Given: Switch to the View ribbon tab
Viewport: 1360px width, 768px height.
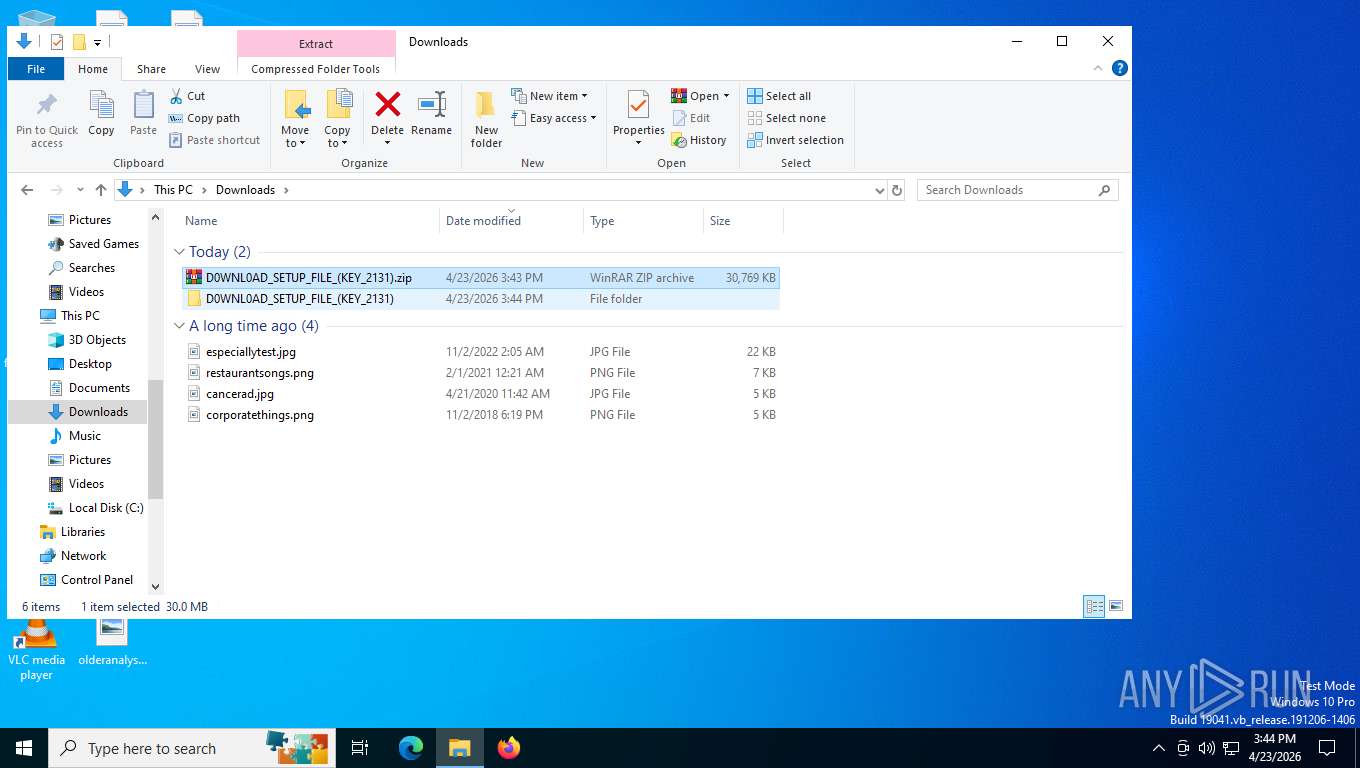Looking at the screenshot, I should 208,69.
